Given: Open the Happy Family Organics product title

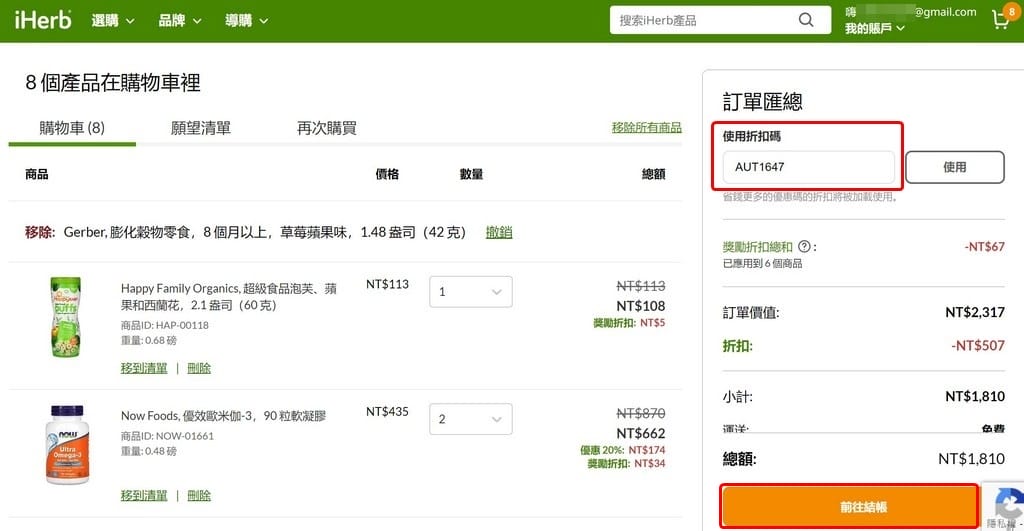Looking at the screenshot, I should pos(229,297).
